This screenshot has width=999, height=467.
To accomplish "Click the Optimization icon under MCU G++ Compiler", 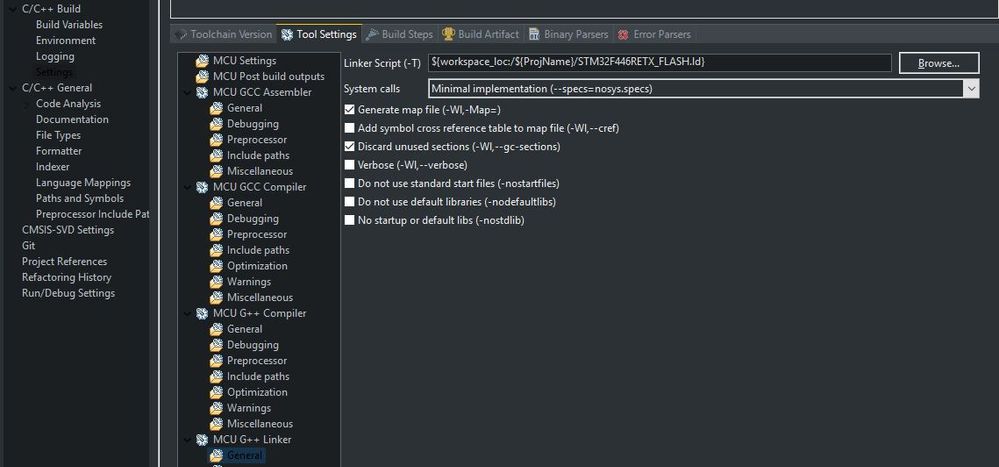I will click(216, 392).
